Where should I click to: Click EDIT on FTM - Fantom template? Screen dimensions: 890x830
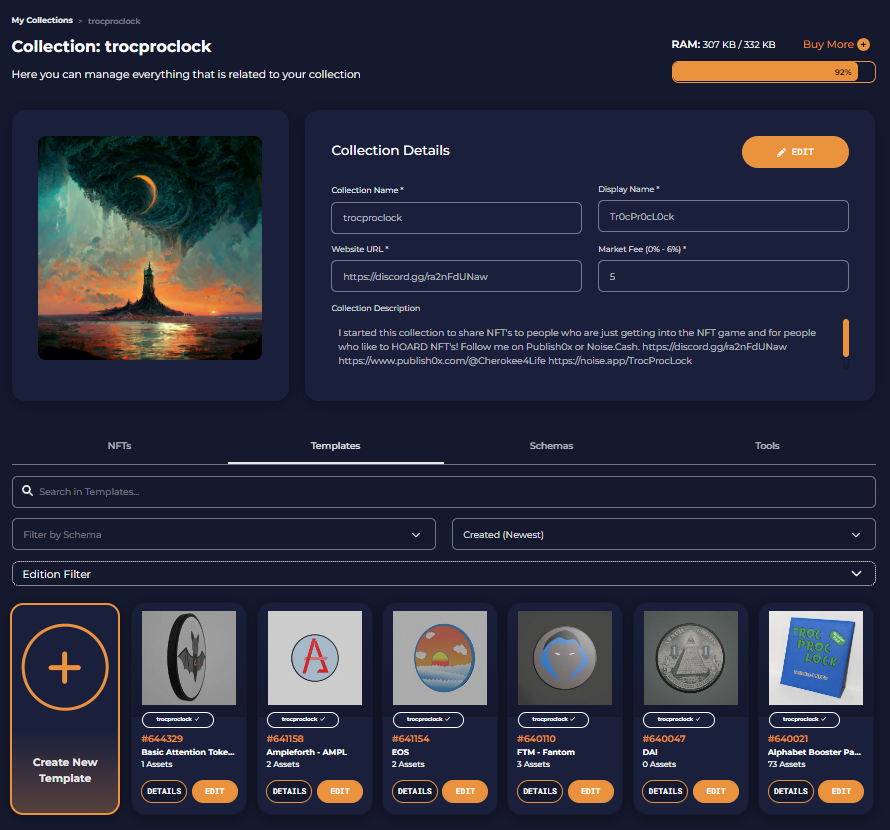coord(590,791)
